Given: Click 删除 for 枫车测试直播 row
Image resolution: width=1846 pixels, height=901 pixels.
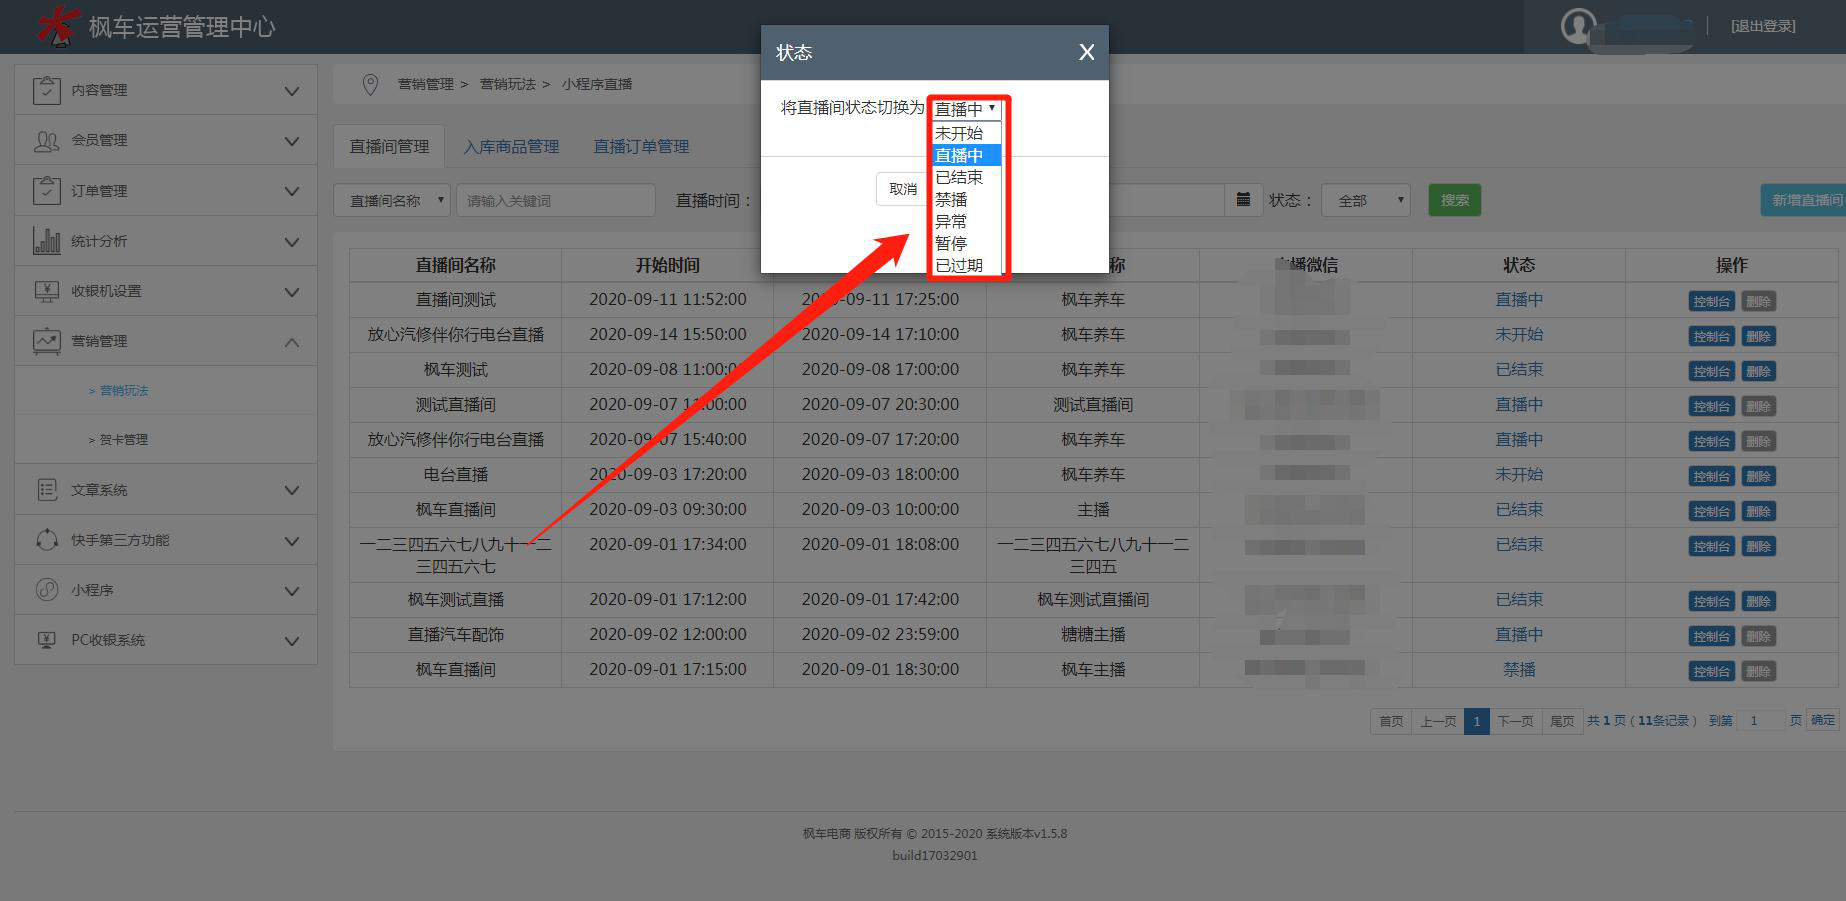Looking at the screenshot, I should 1758,601.
